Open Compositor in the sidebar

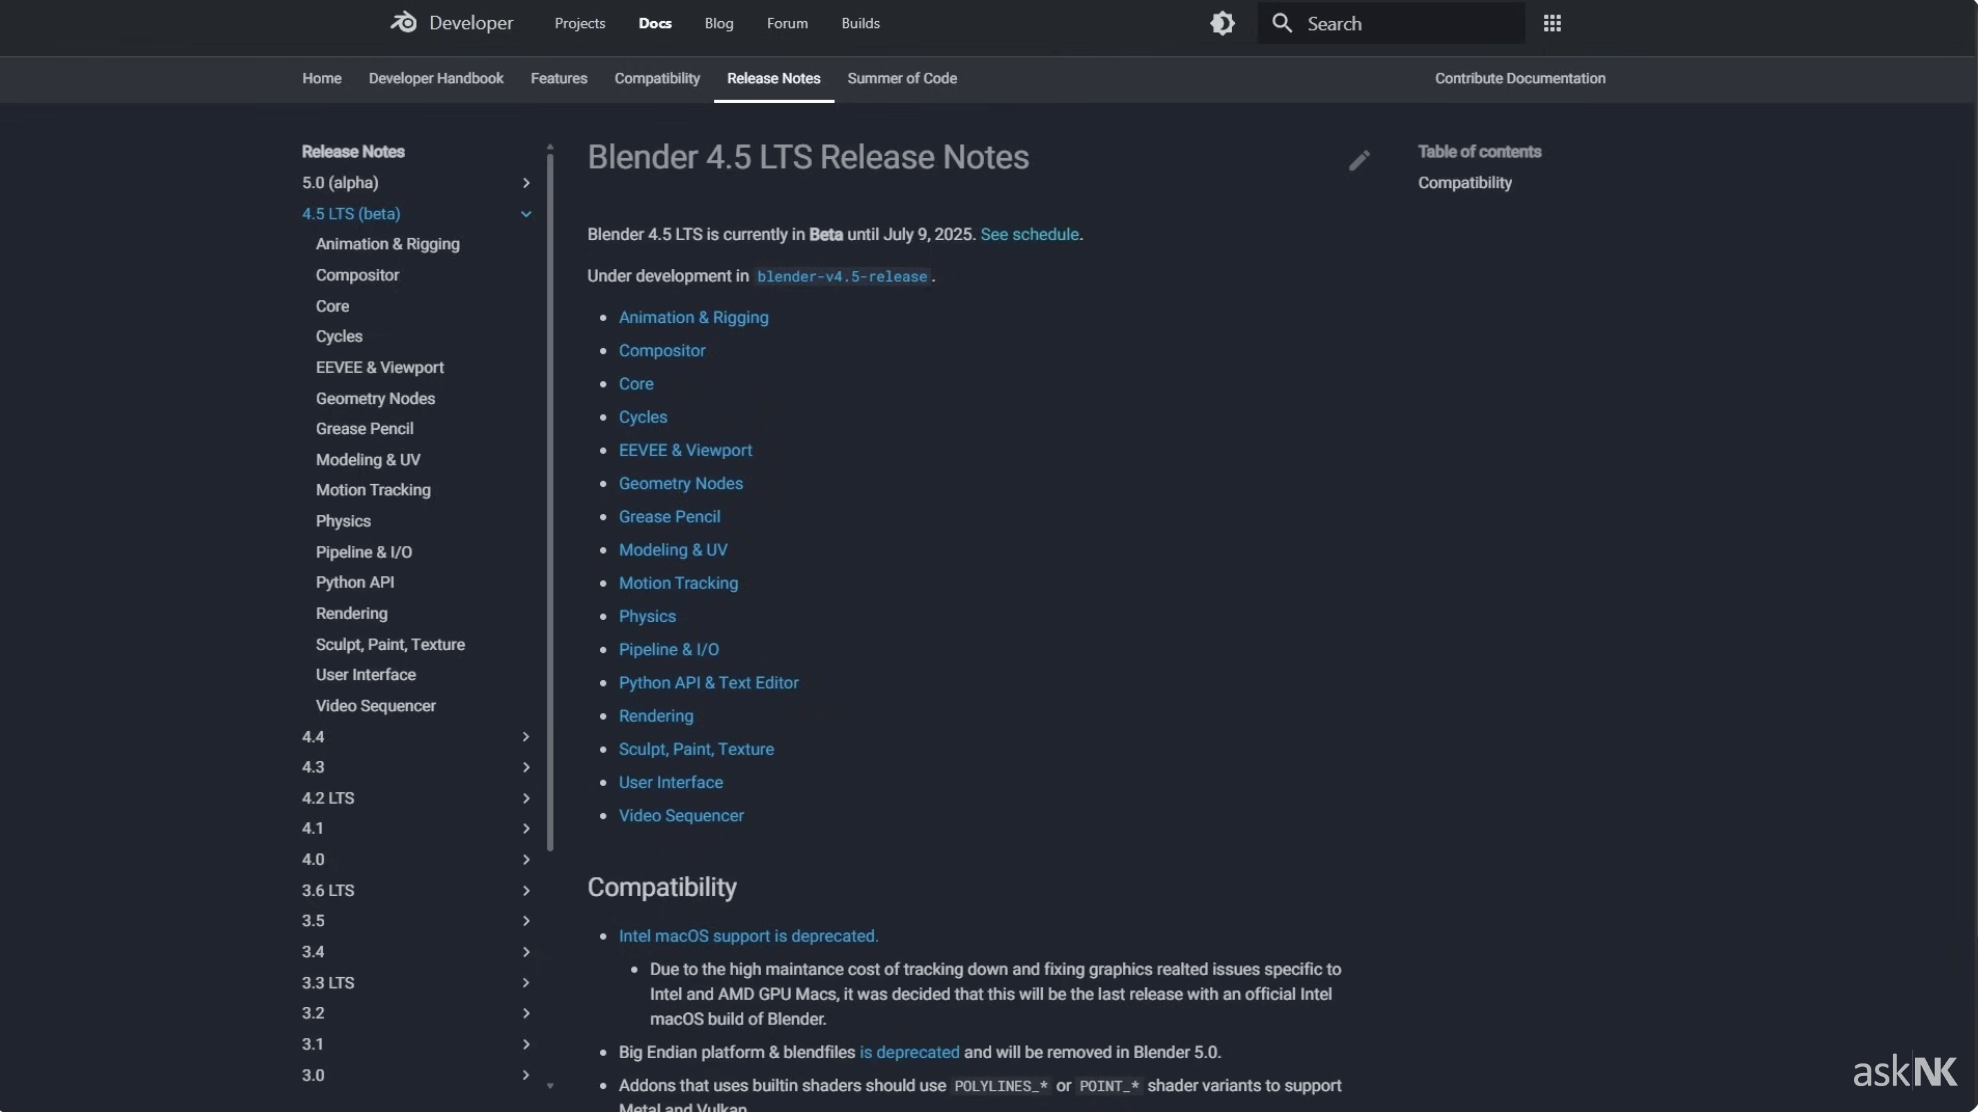357,275
